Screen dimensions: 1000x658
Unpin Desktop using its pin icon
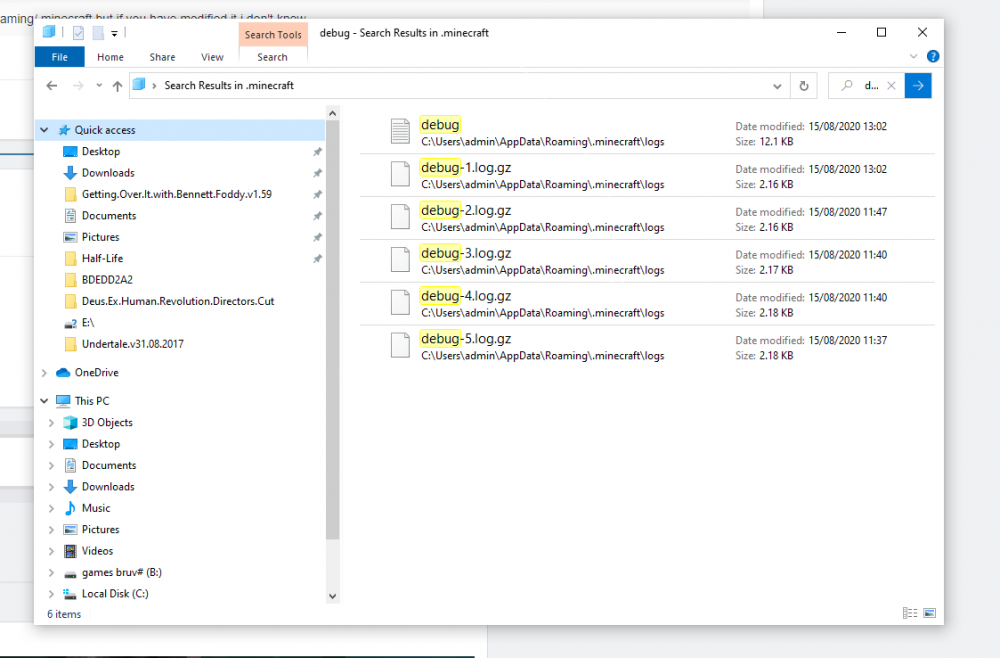(318, 152)
